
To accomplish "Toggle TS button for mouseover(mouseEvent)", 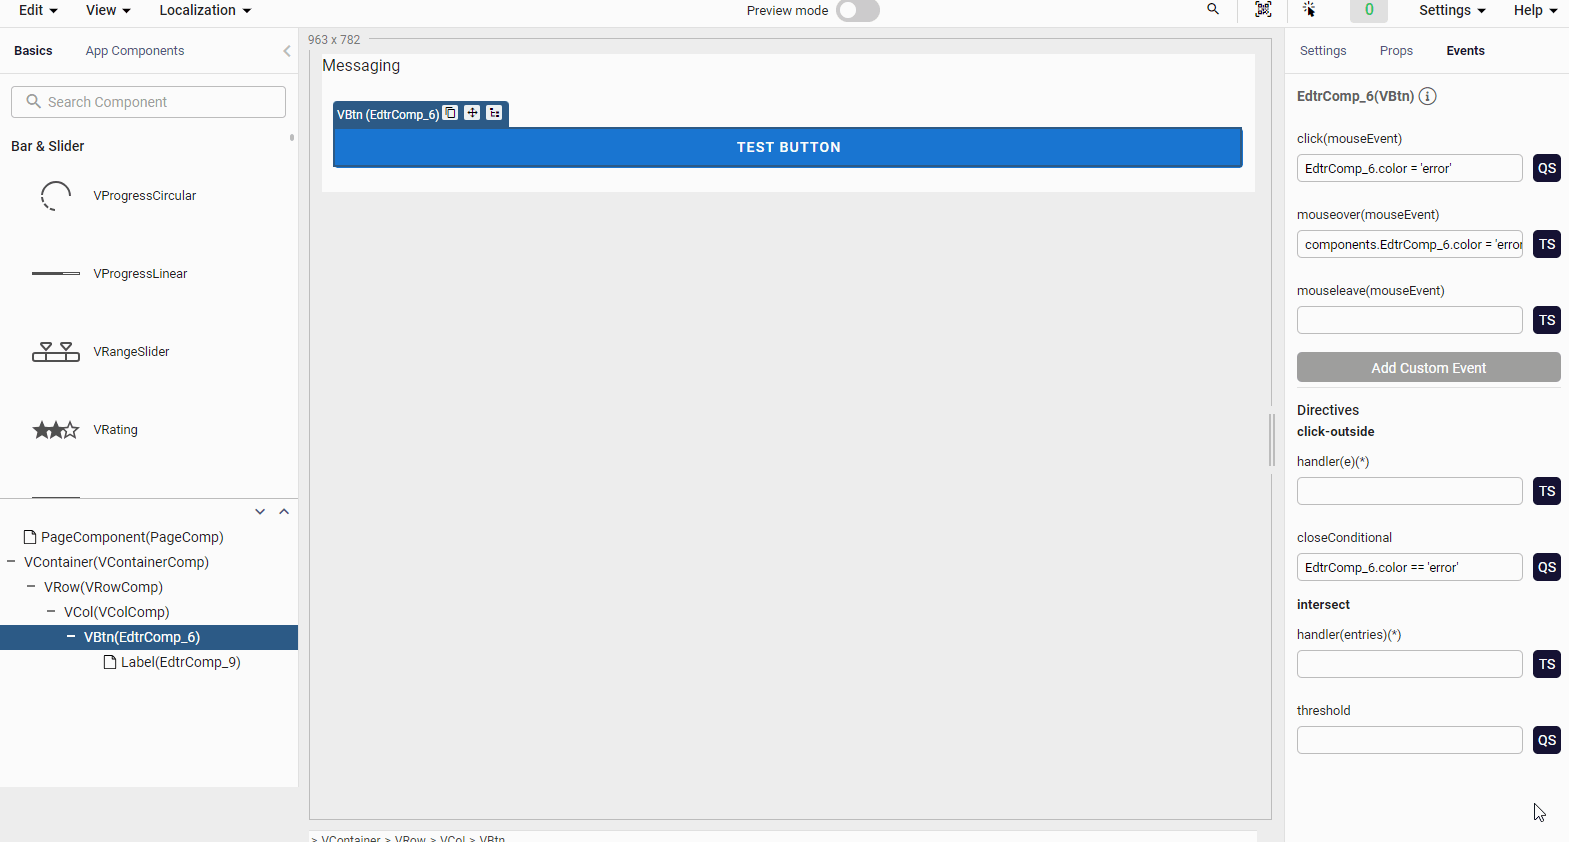I will click(1546, 244).
